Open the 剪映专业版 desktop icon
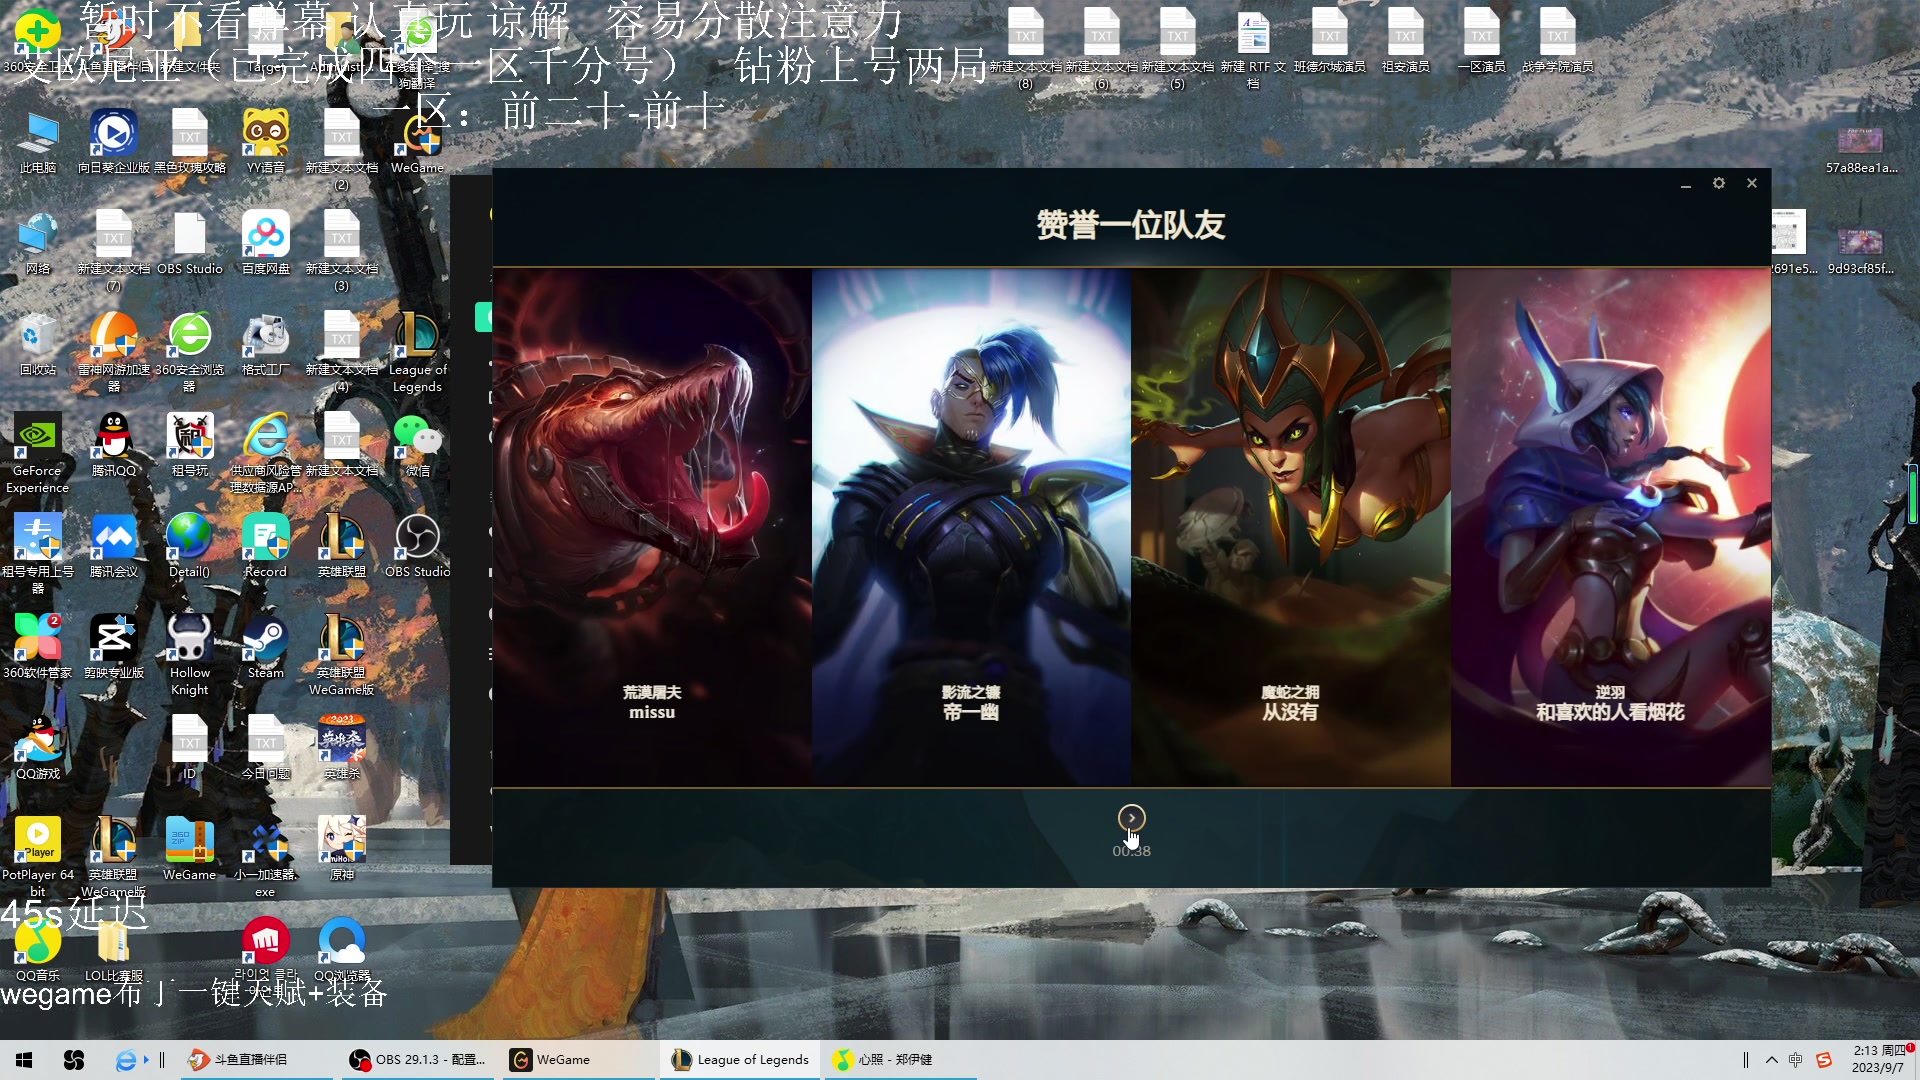 (114, 647)
